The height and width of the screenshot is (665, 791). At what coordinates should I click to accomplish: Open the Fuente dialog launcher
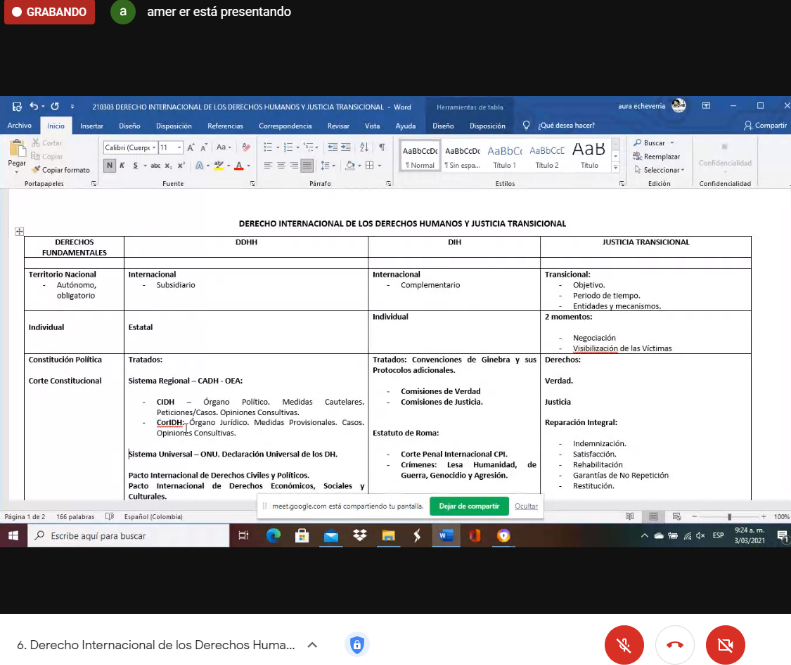pyautogui.click(x=252, y=184)
